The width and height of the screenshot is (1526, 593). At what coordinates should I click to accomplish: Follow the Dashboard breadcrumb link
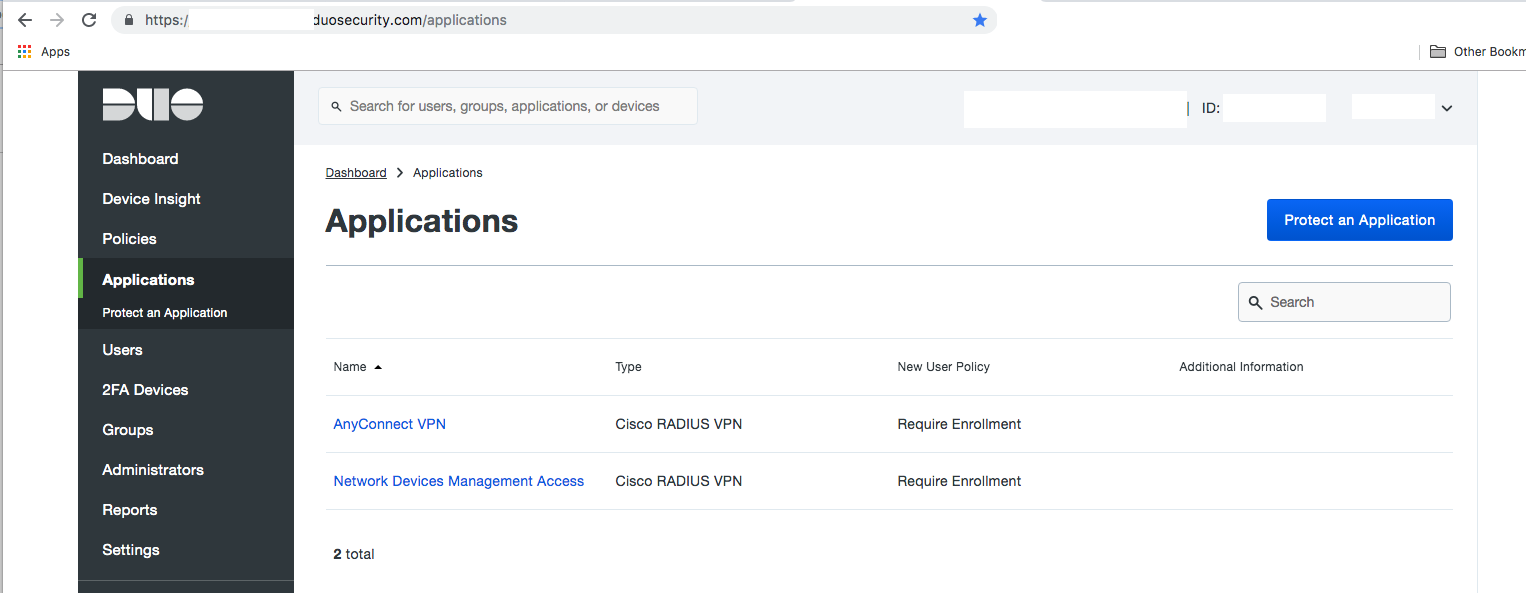(x=356, y=173)
